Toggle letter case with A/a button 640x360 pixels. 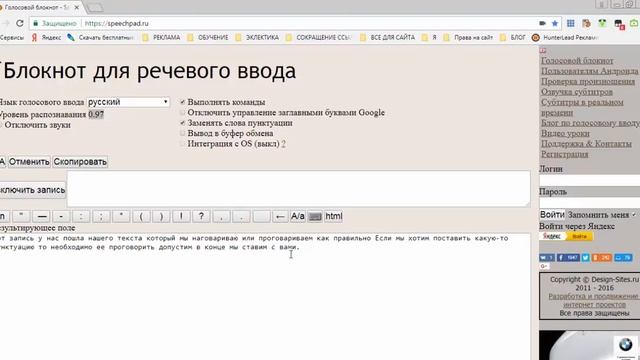click(x=298, y=216)
